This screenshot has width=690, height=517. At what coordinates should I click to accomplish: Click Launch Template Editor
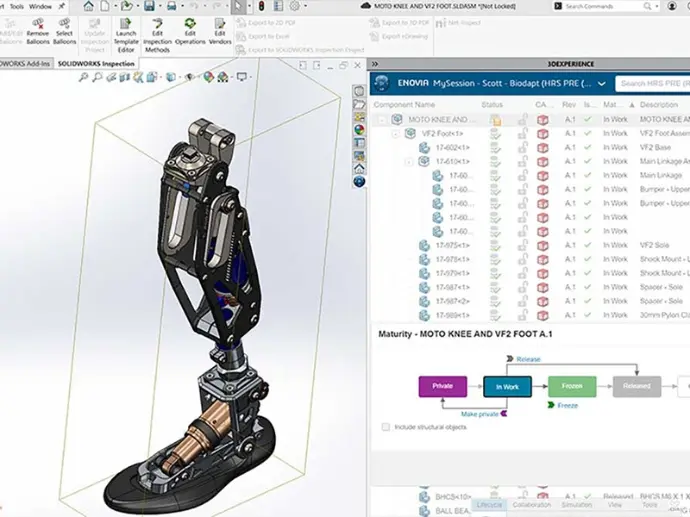pyautogui.click(x=126, y=36)
